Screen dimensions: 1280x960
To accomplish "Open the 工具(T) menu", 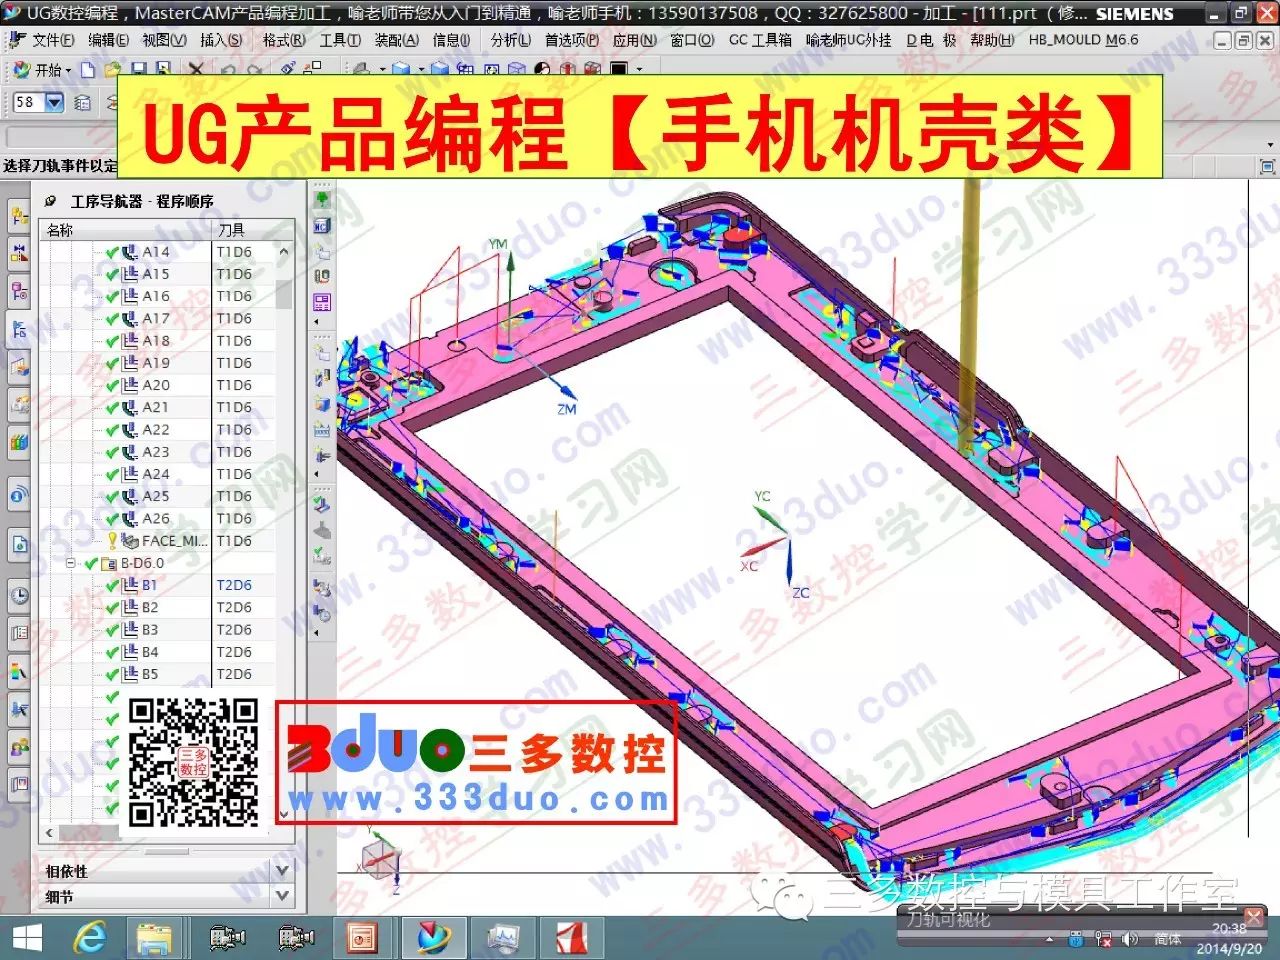I will tap(340, 40).
